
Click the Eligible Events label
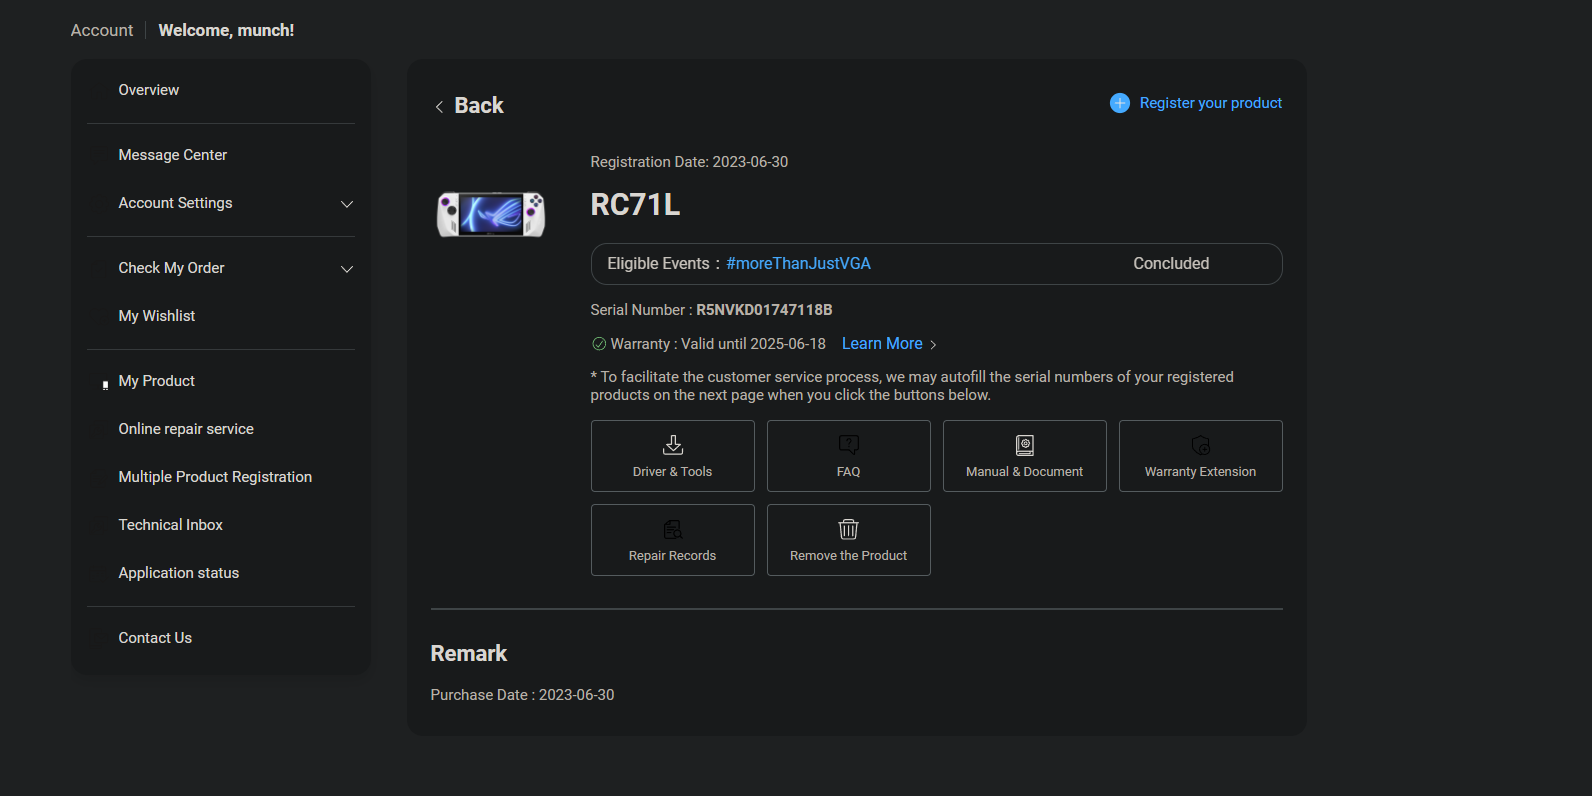(658, 264)
